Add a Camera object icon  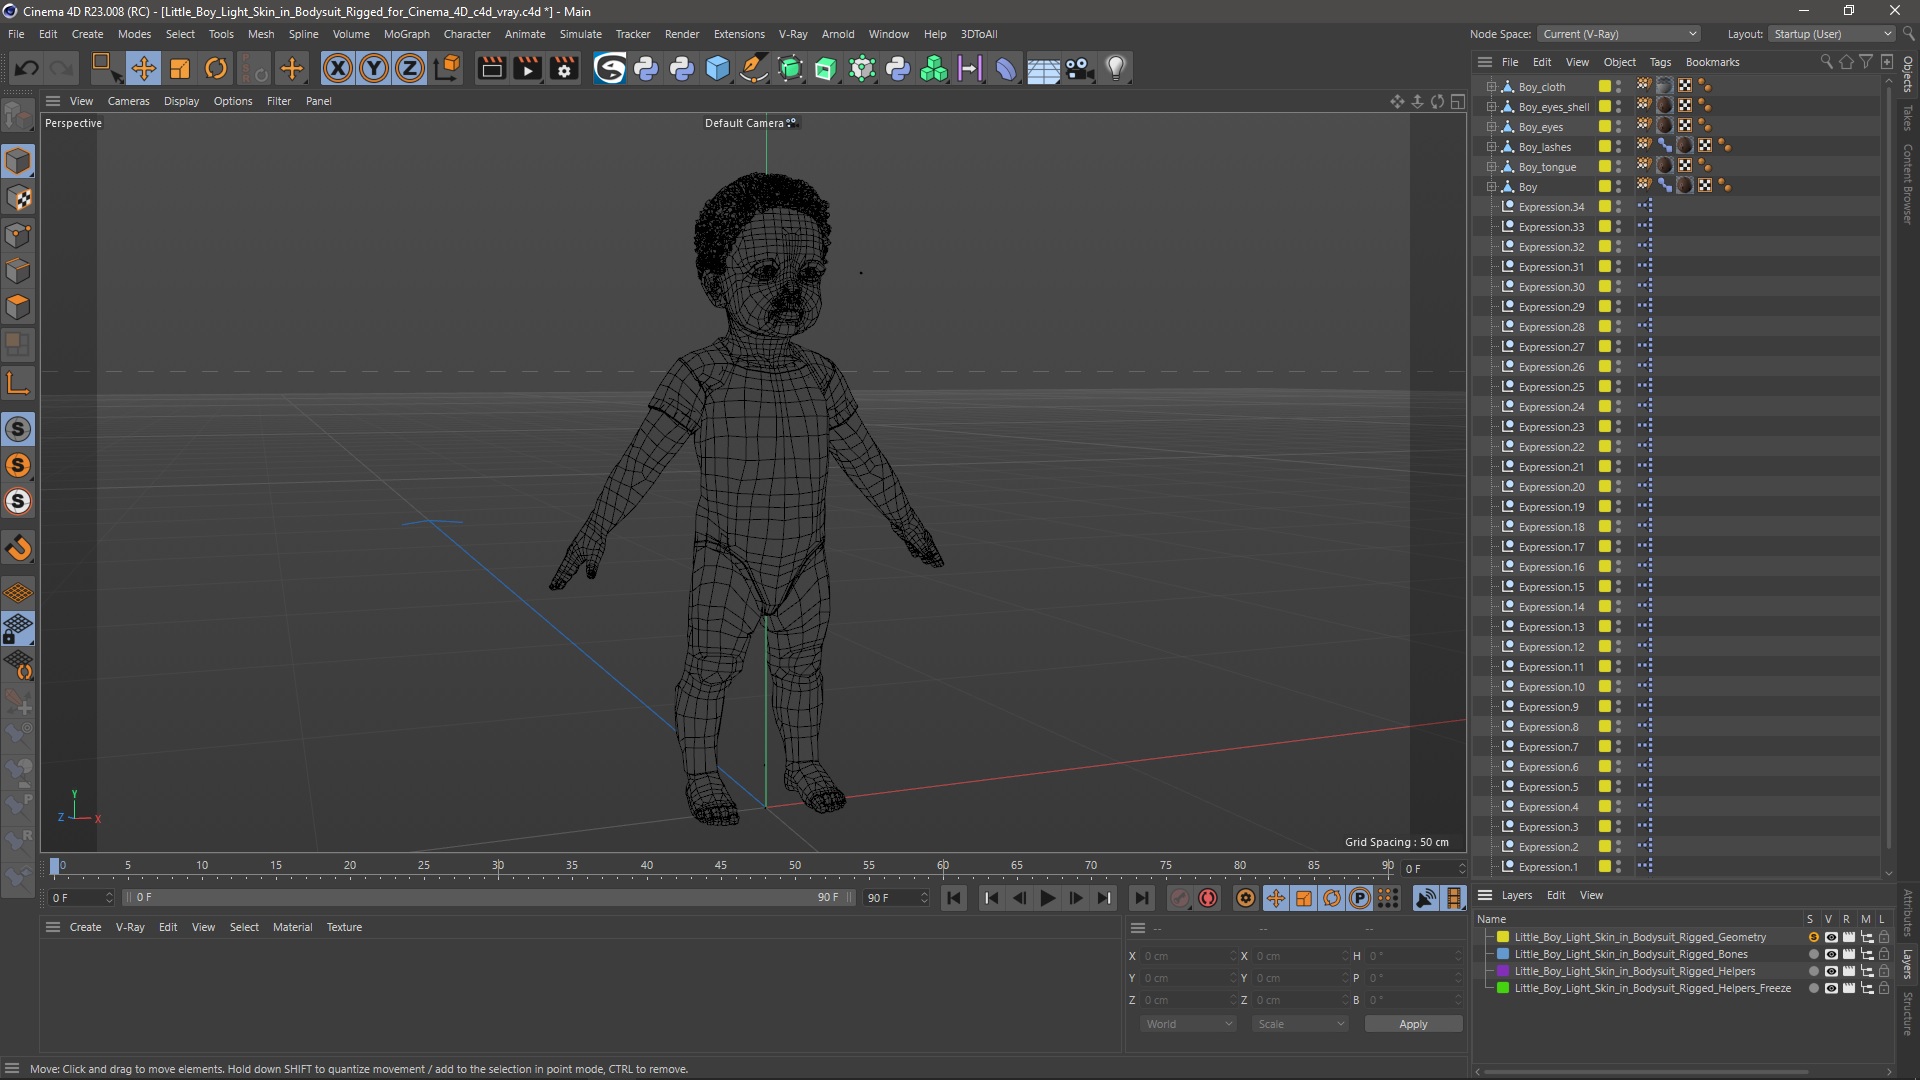tap(1079, 68)
